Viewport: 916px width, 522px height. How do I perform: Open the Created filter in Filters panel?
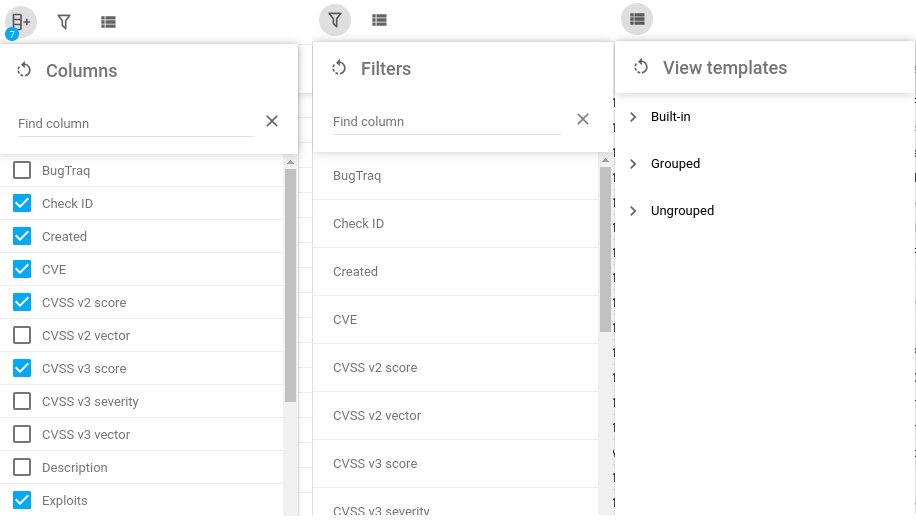point(355,272)
